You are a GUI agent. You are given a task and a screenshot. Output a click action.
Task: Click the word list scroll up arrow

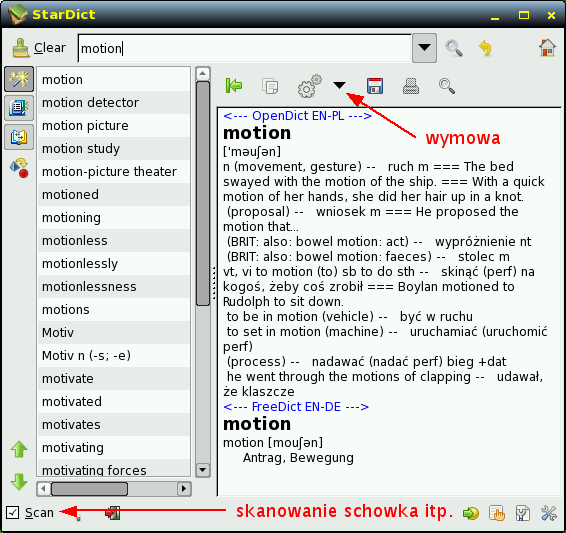click(203, 74)
